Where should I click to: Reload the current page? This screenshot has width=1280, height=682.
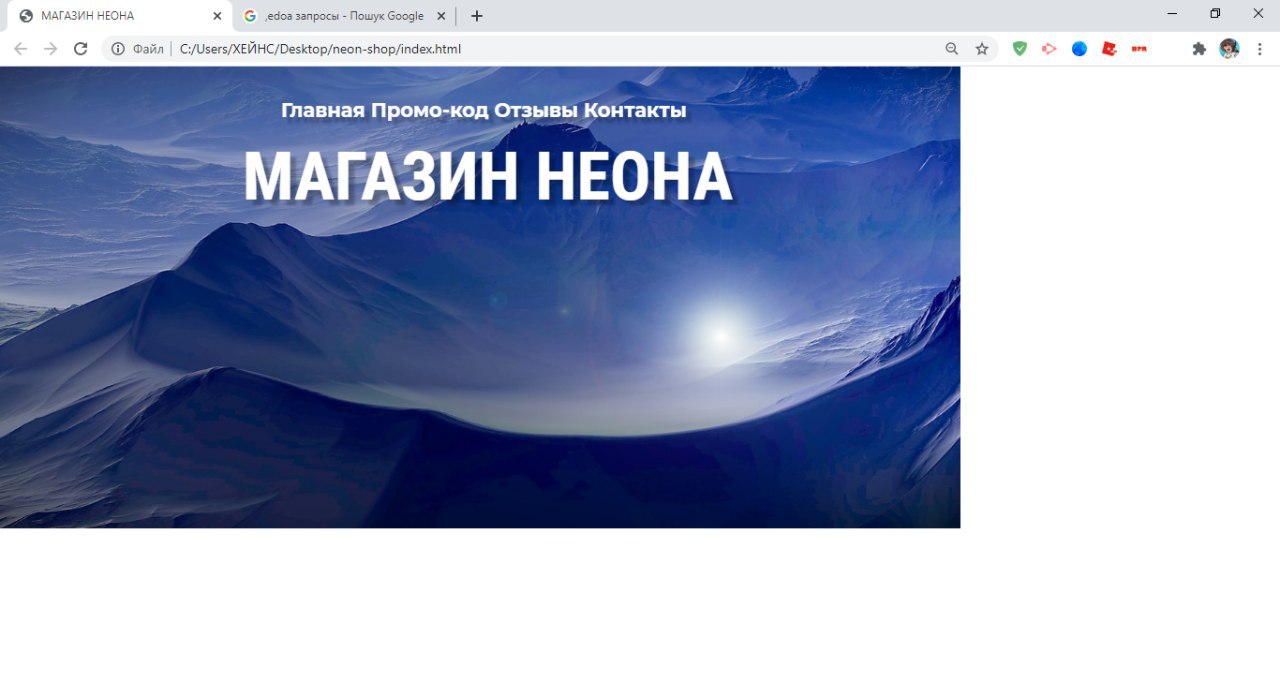81,48
